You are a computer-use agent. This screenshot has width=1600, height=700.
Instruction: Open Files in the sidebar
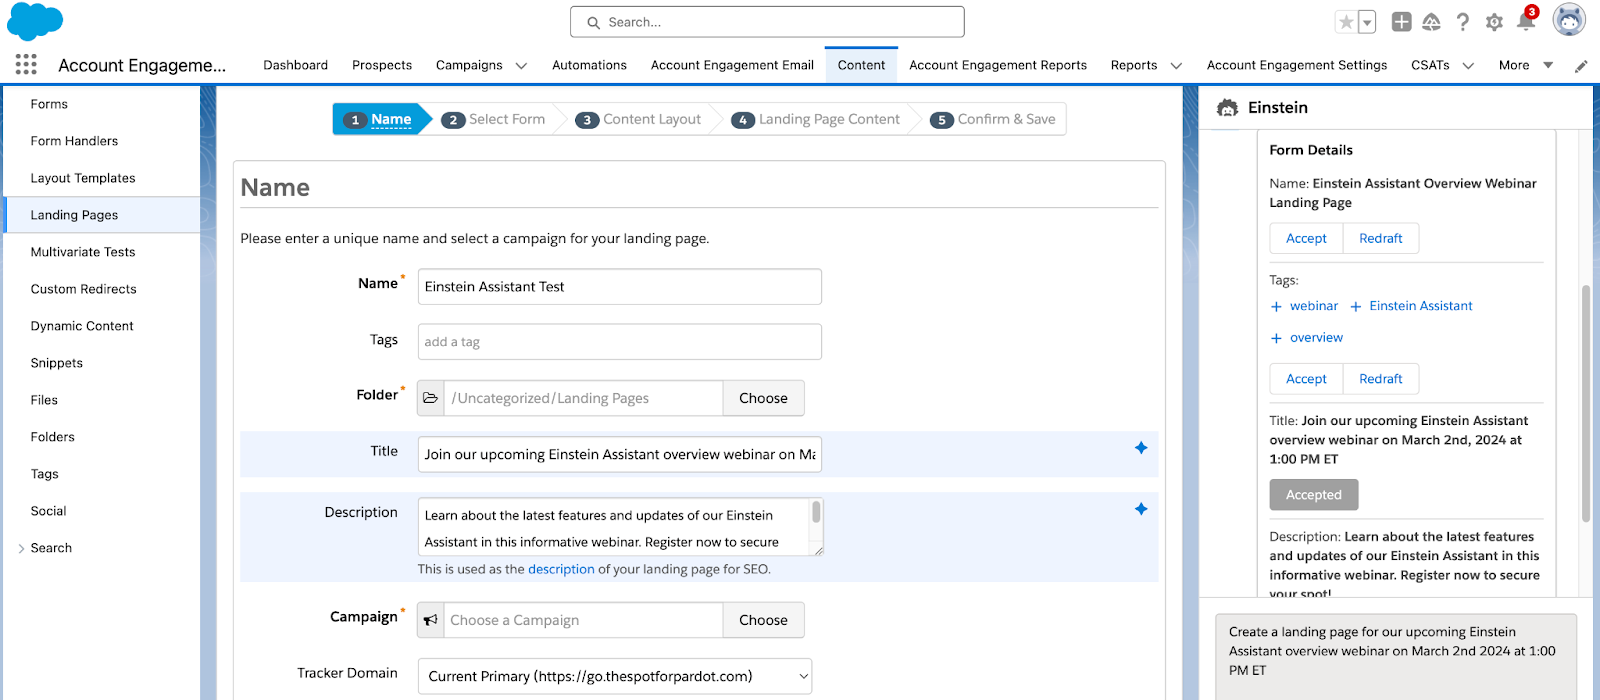tap(44, 400)
